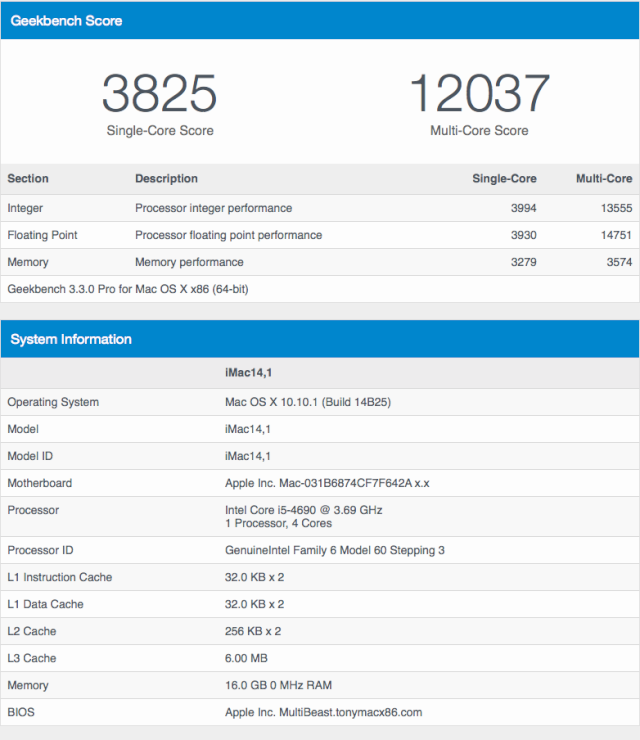The width and height of the screenshot is (640, 740).
Task: Click 'Apple Inc. Mac-031B6874CF7F642A x.x' value
Action: click(x=327, y=483)
